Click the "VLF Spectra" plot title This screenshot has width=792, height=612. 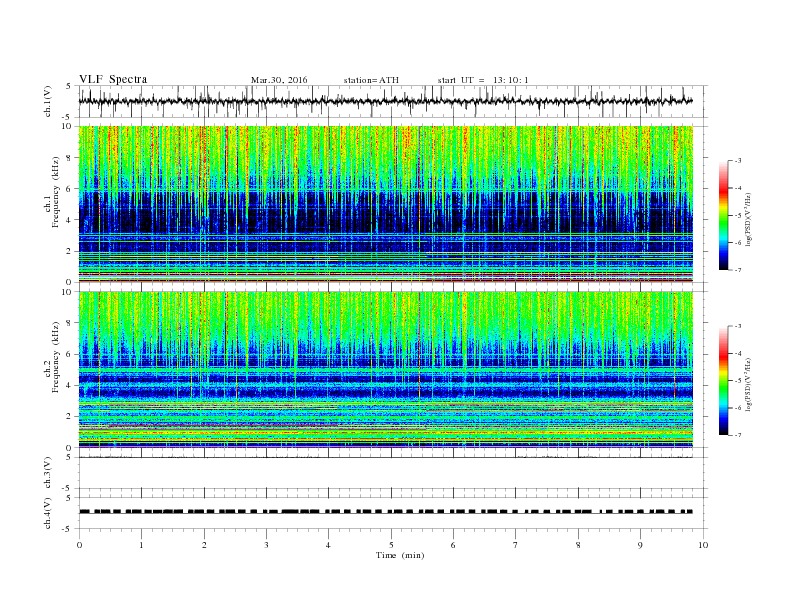point(113,79)
